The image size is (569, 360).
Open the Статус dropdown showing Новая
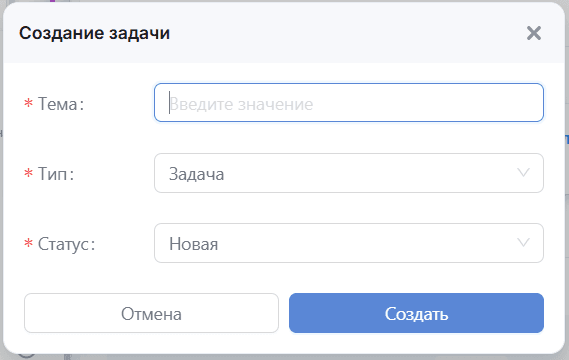coord(349,243)
